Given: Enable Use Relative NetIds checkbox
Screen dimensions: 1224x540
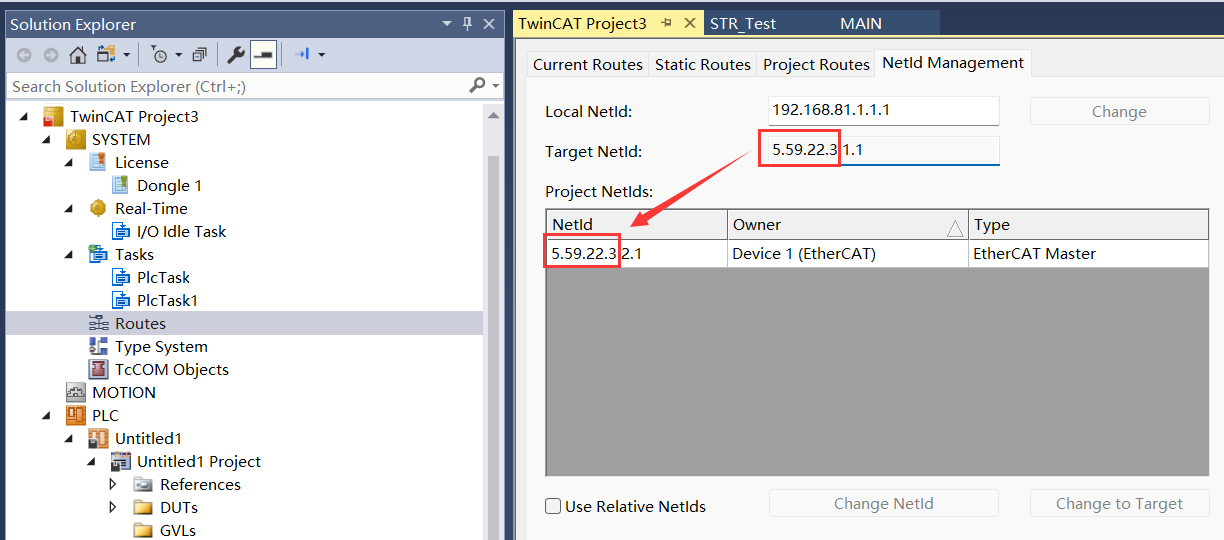Looking at the screenshot, I should click(x=553, y=506).
